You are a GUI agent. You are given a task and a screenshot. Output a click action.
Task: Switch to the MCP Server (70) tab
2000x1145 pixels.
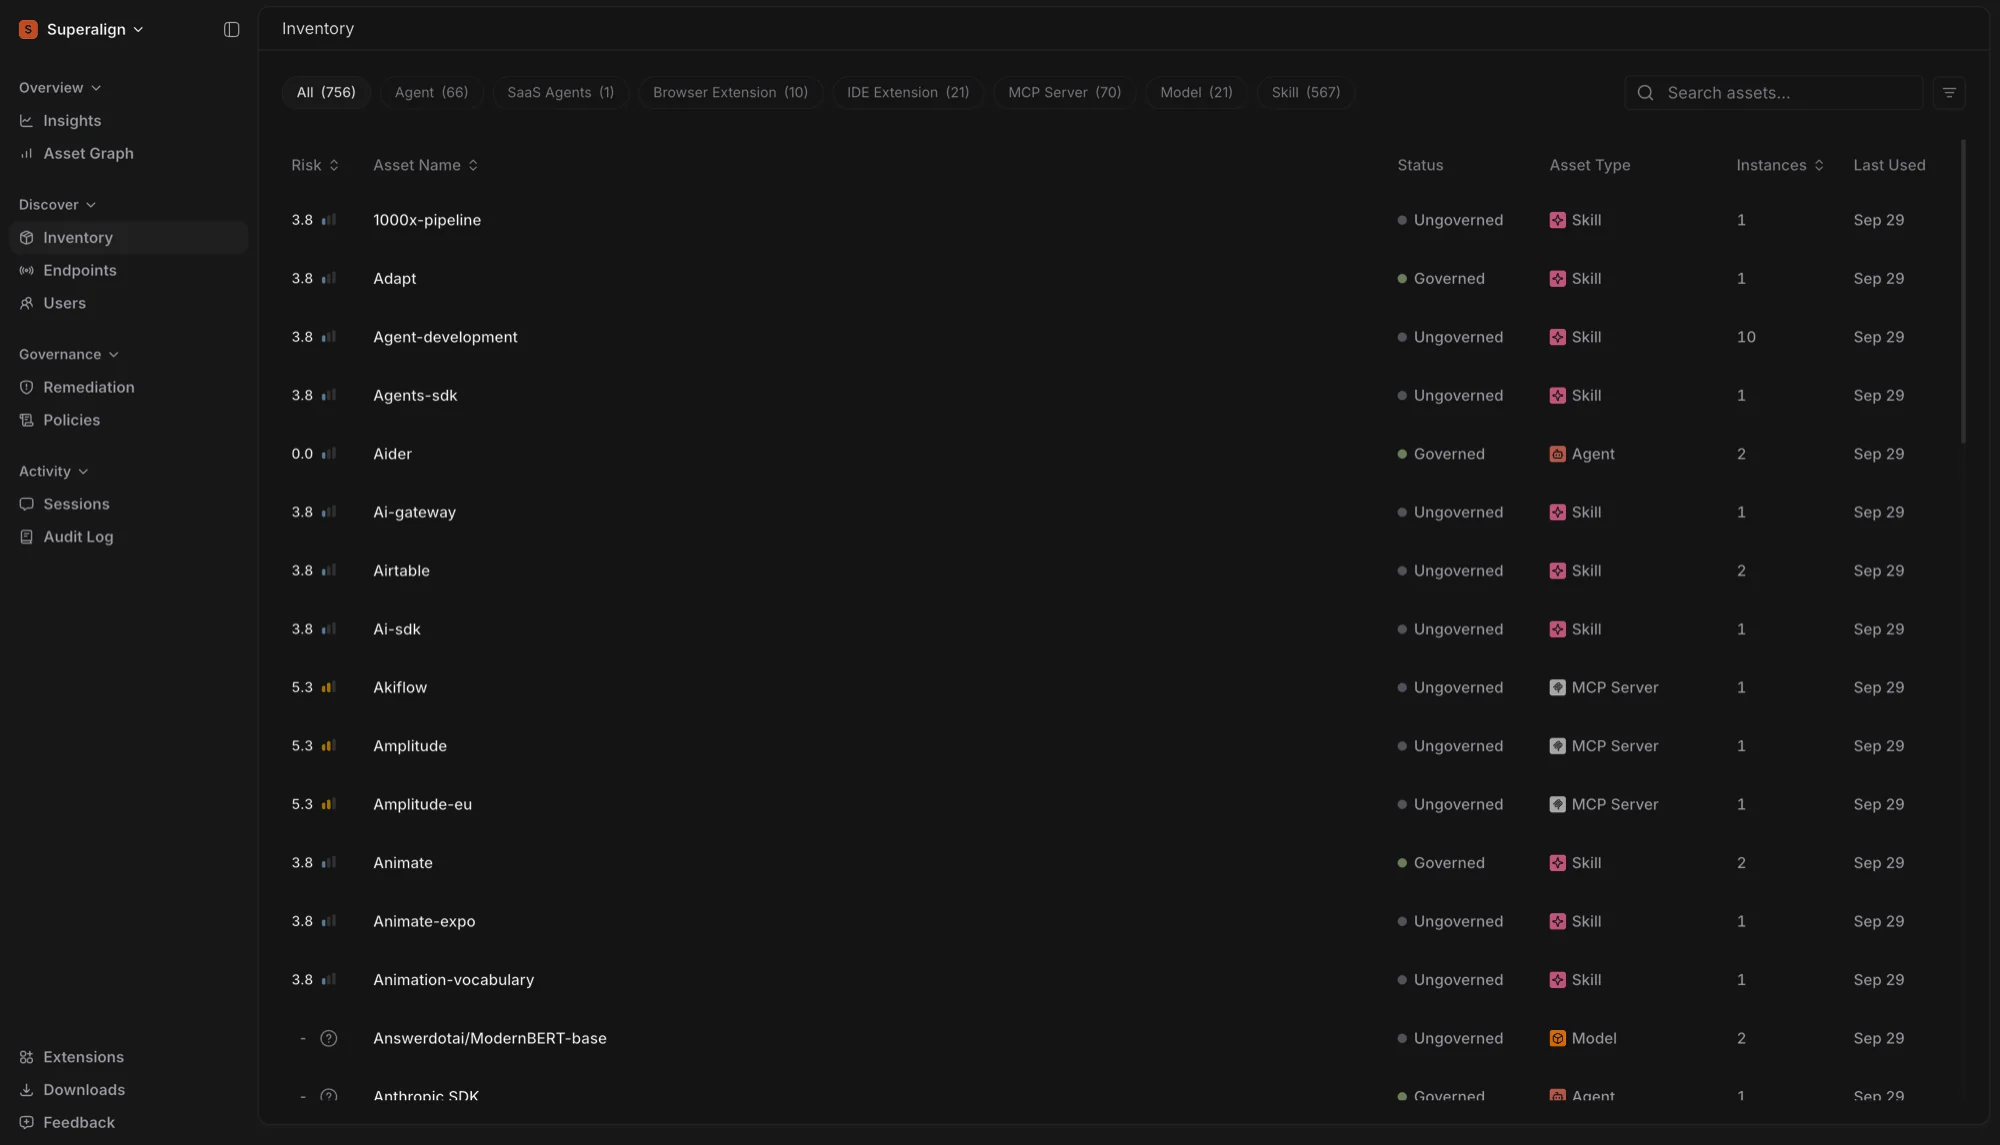pos(1064,93)
